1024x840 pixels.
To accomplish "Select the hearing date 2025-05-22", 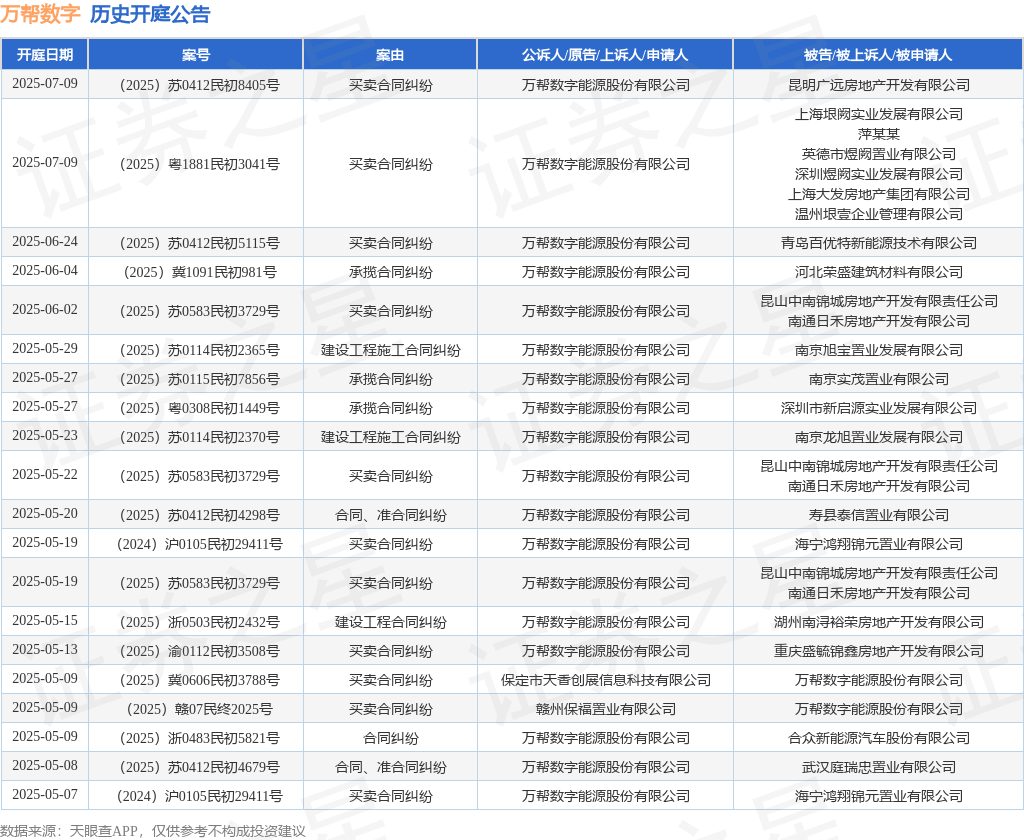I will point(44,475).
